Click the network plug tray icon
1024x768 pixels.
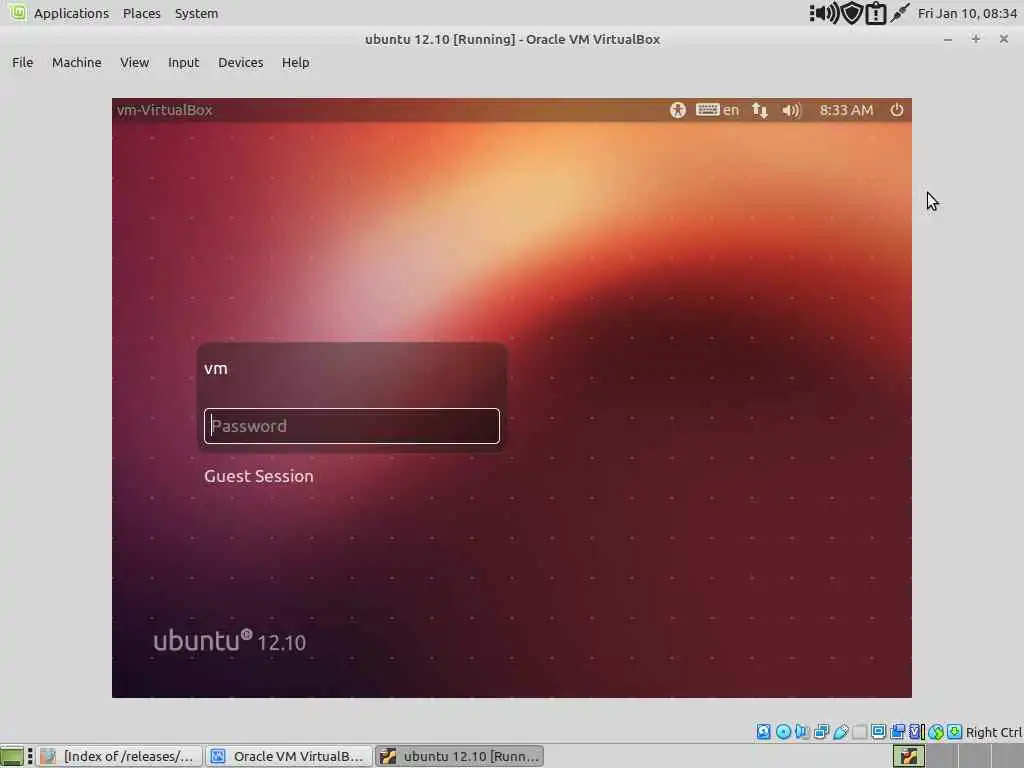(899, 13)
